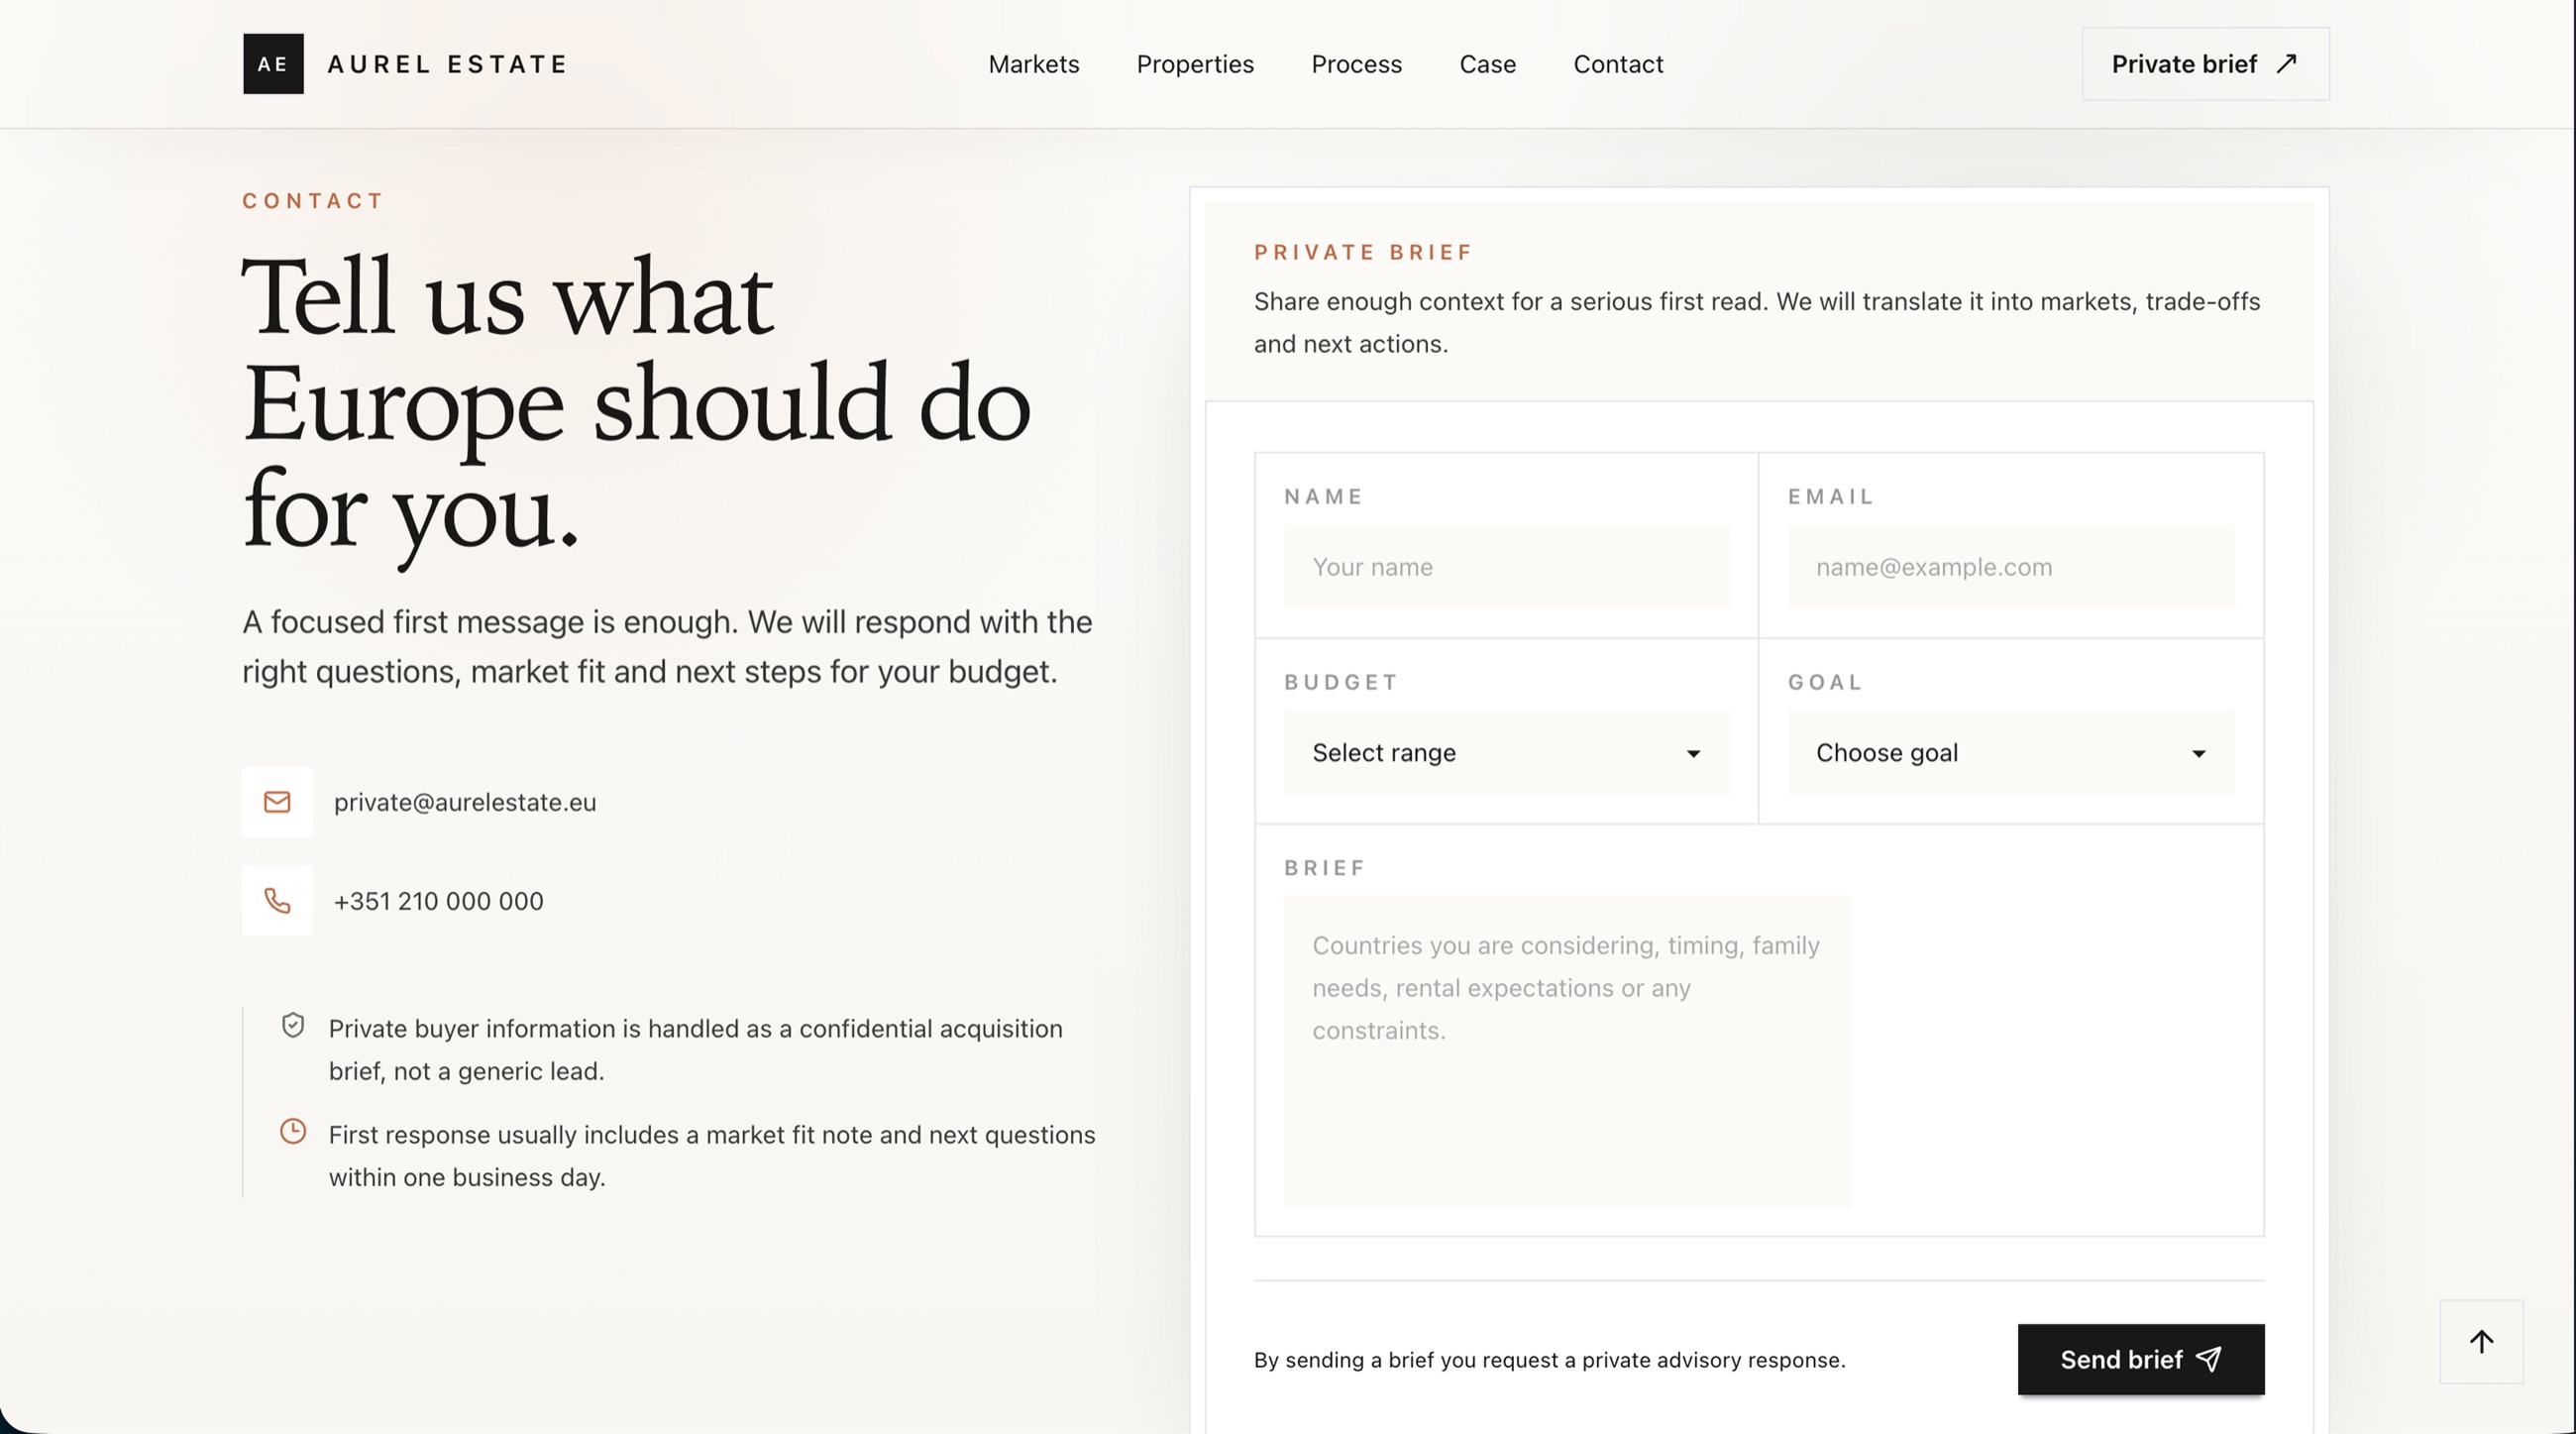This screenshot has height=1434, width=2576.
Task: Go to the Process nav item
Action: point(1356,64)
